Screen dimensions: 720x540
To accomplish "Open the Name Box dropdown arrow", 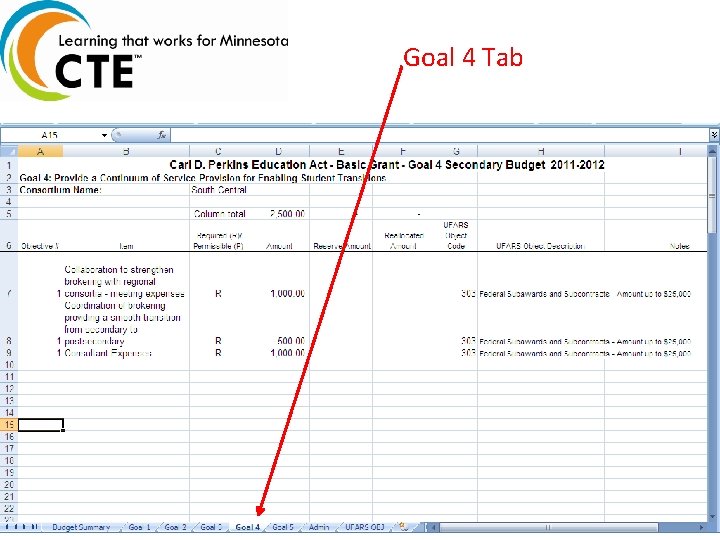I will click(104, 135).
